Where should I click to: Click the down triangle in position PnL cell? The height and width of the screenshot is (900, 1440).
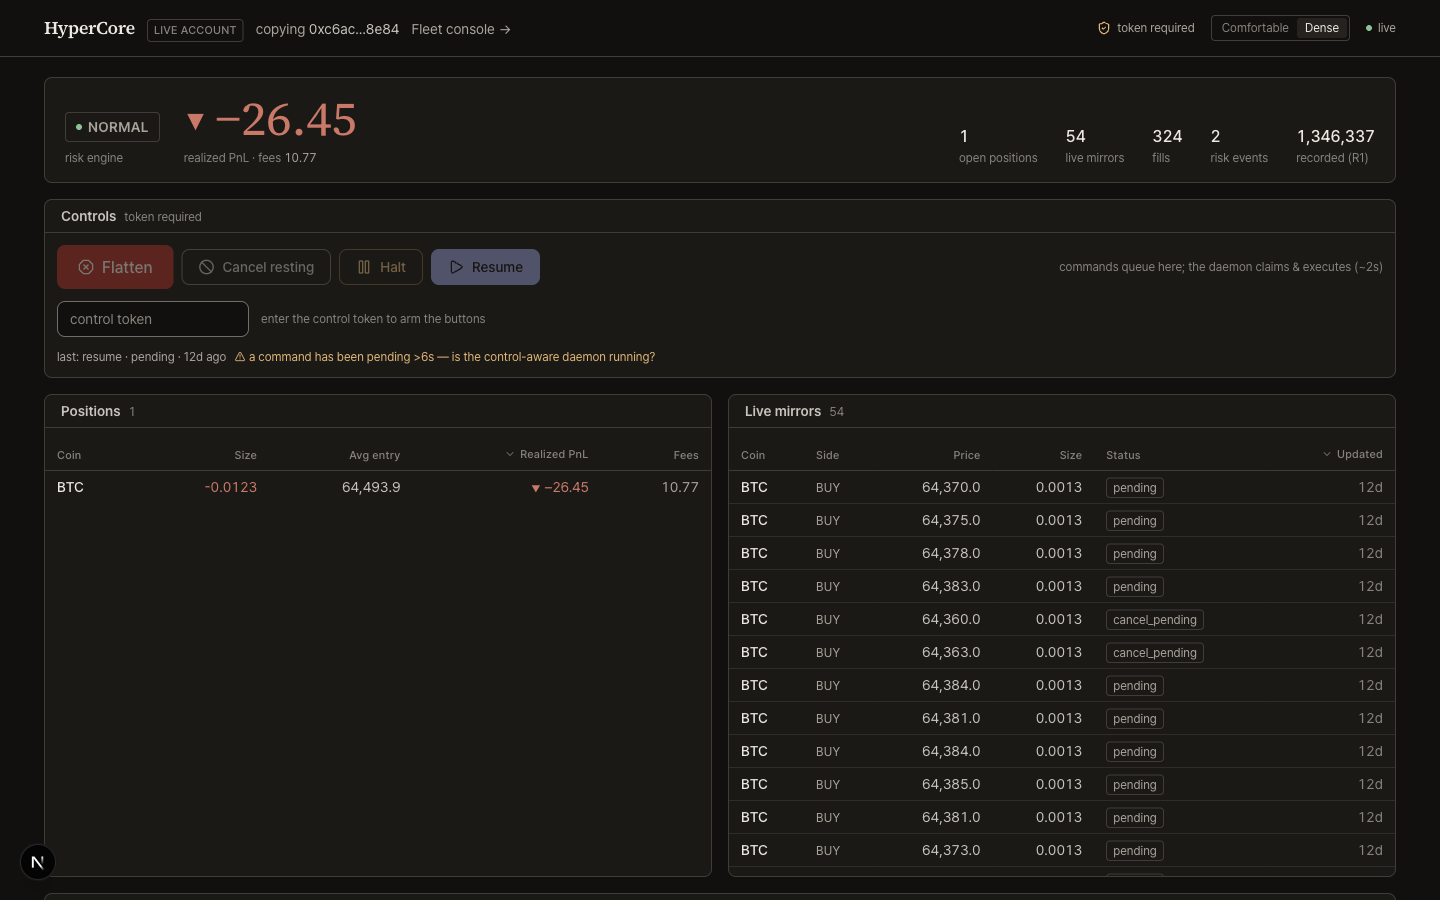(x=536, y=488)
